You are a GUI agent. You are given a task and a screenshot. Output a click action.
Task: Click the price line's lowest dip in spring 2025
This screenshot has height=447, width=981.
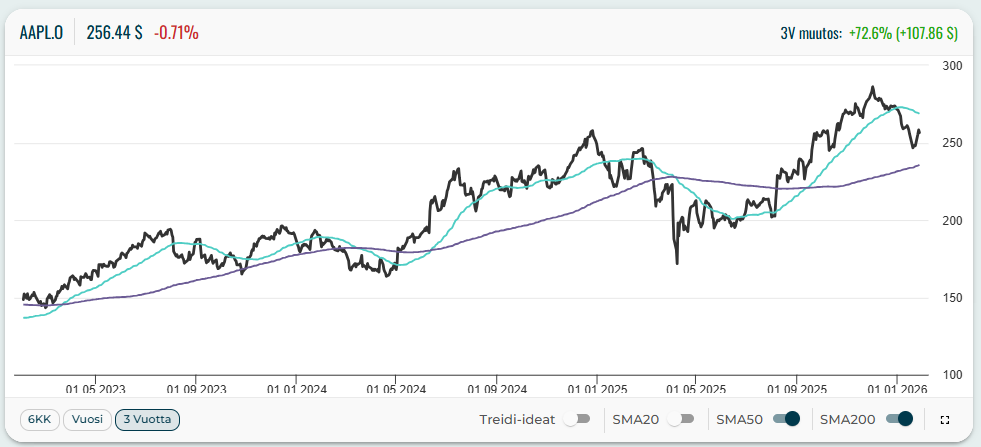tap(677, 263)
